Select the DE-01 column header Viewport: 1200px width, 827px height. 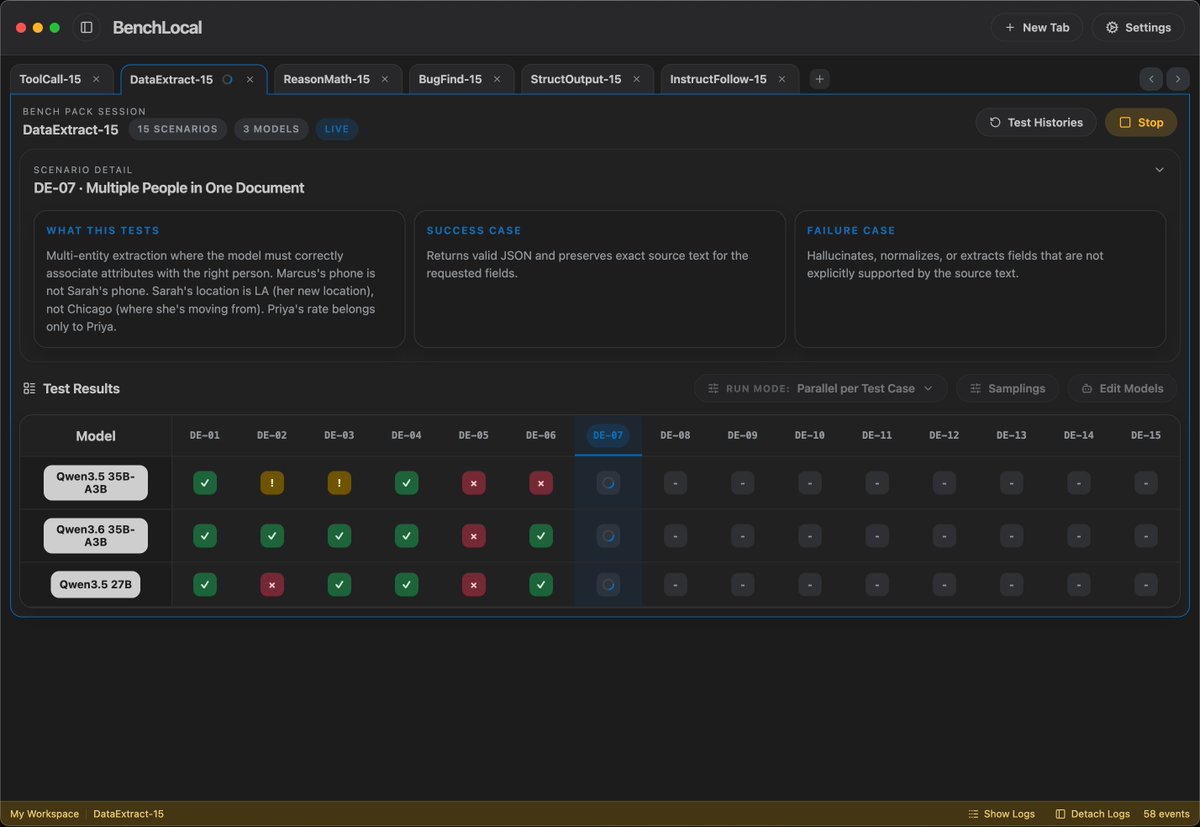[x=205, y=435]
